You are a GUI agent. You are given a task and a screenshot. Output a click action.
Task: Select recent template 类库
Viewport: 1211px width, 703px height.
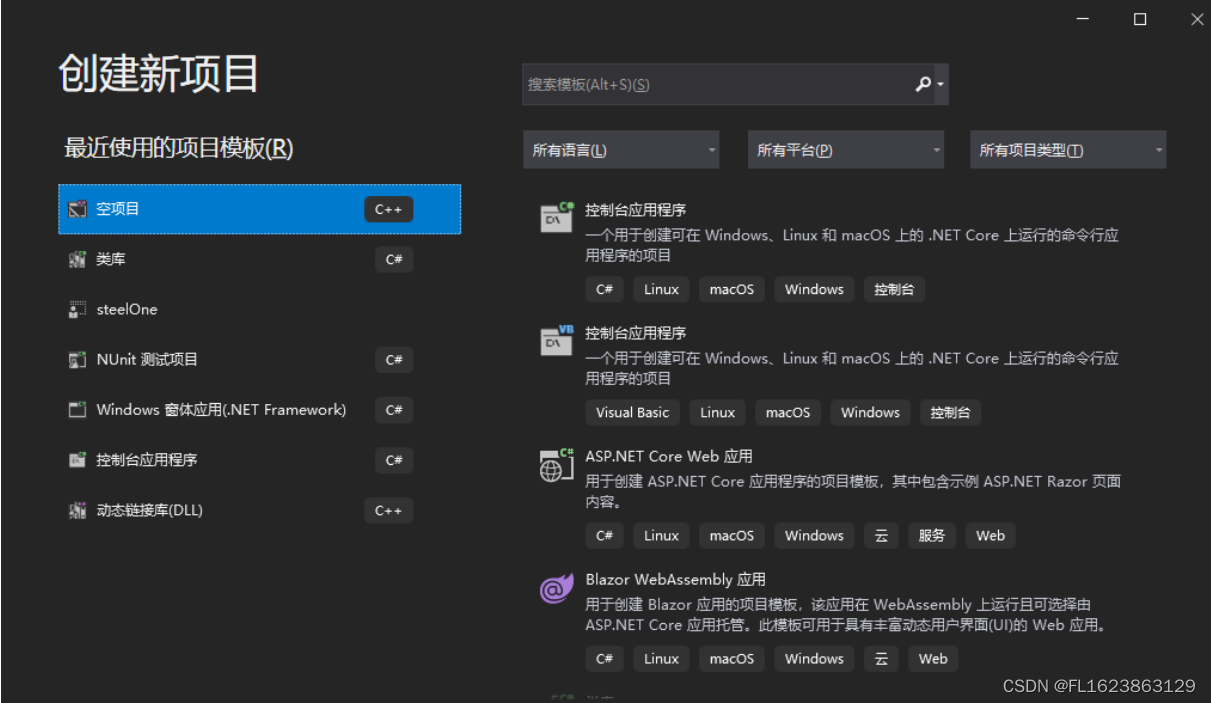260,259
